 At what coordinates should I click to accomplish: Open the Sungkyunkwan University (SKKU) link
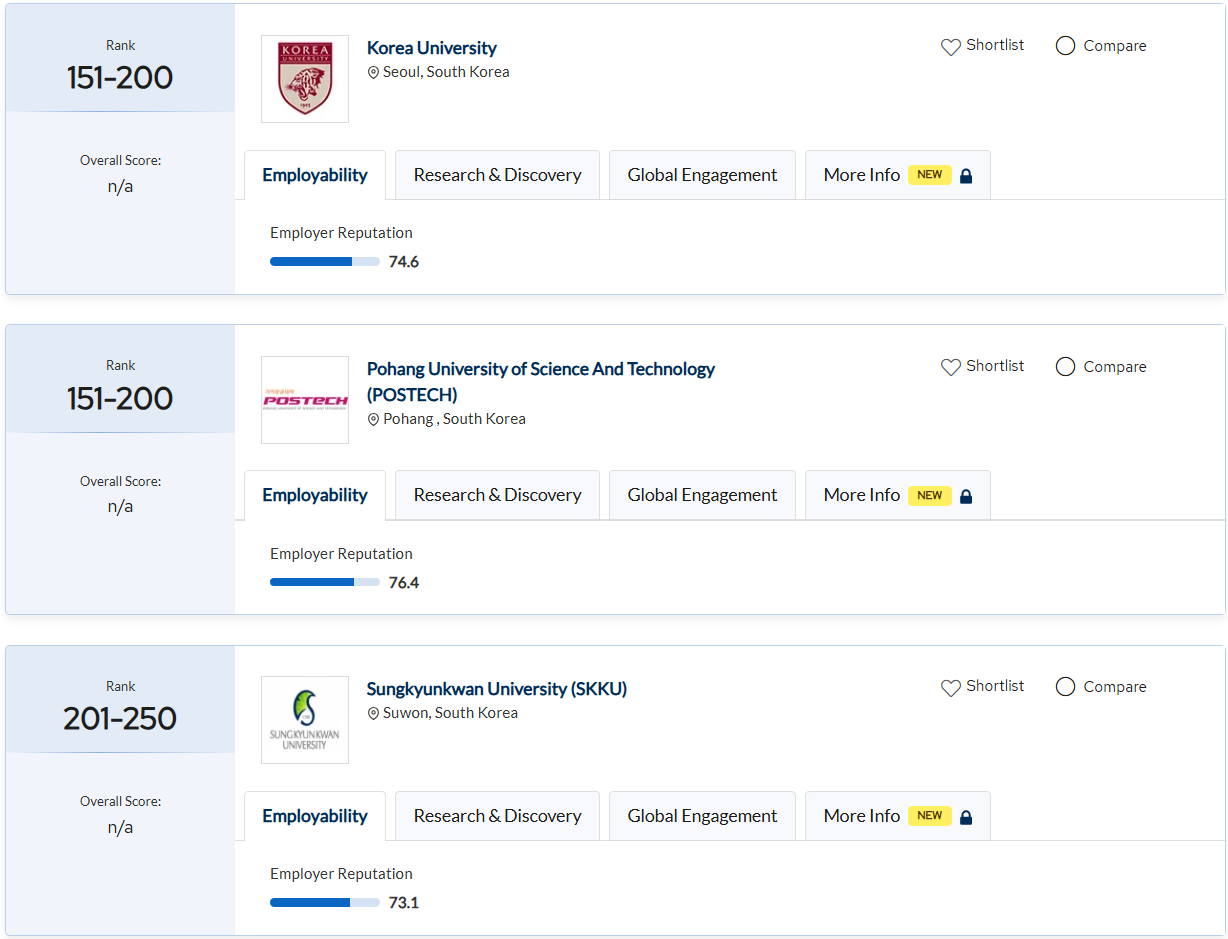pos(496,689)
